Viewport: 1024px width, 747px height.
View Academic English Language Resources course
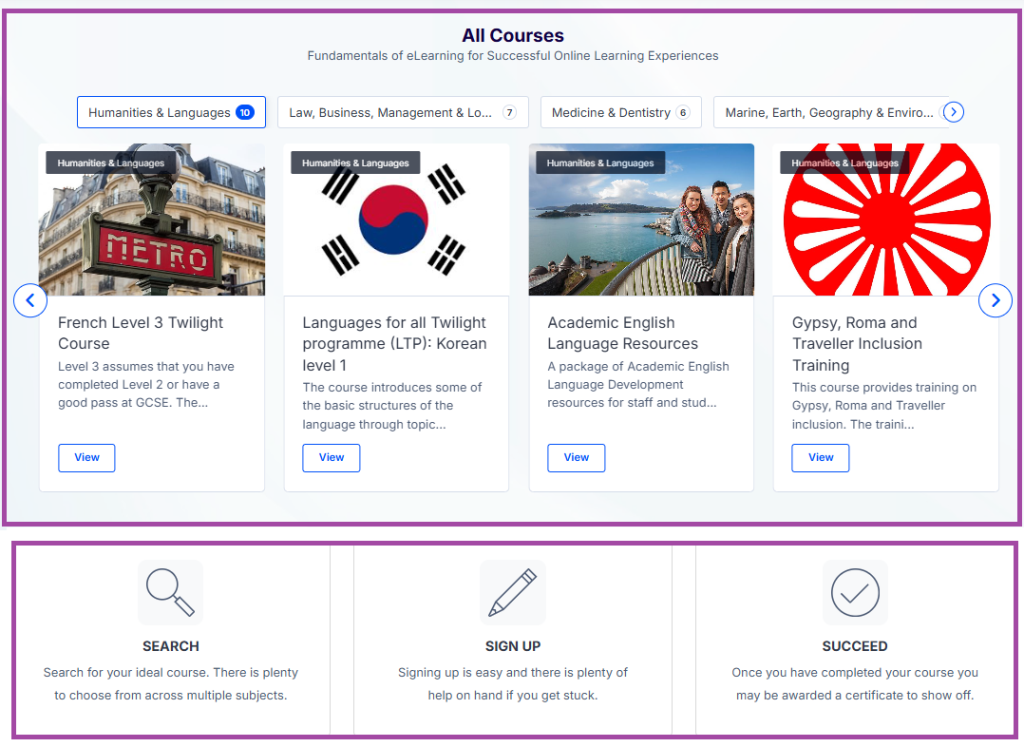pos(576,458)
